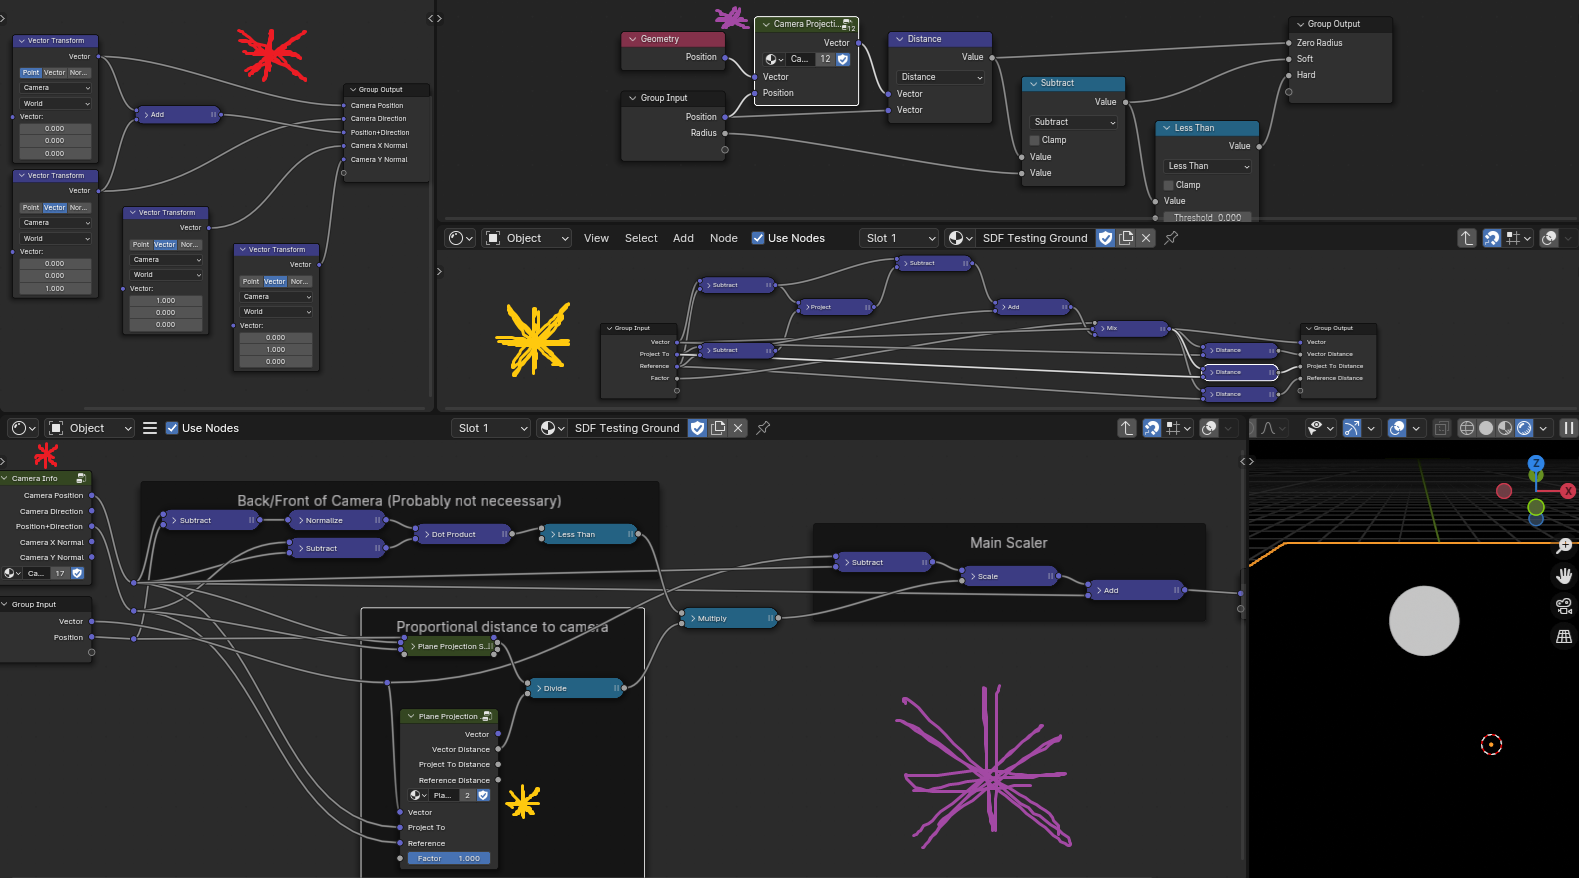Toggle camera view using the camera icon
This screenshot has height=878, width=1579.
point(1564,606)
